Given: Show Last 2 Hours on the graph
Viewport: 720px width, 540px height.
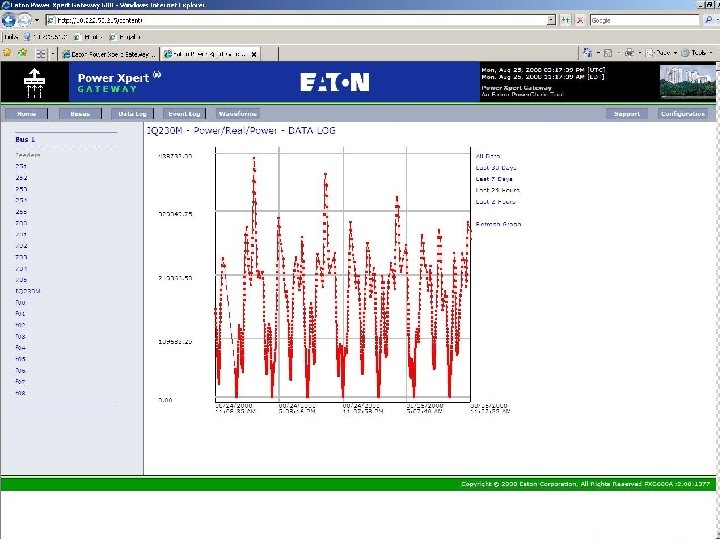Looking at the screenshot, I should [495, 202].
